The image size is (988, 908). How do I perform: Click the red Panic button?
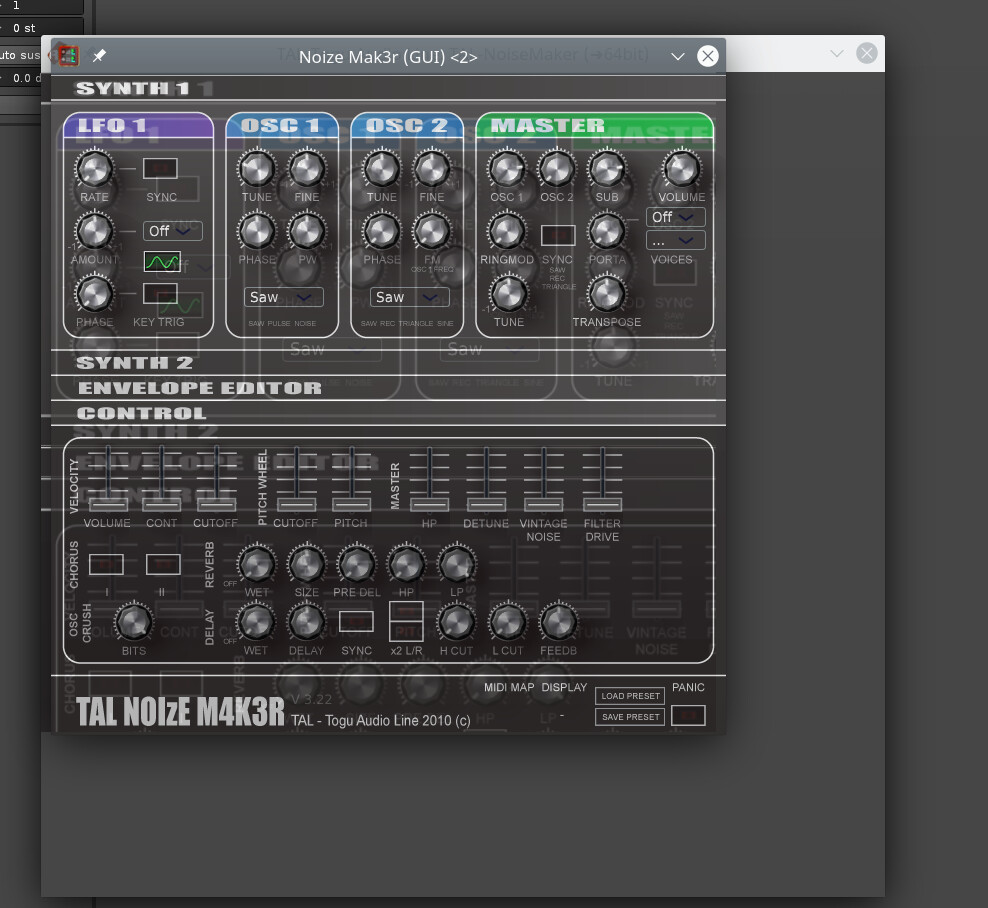pyautogui.click(x=688, y=715)
